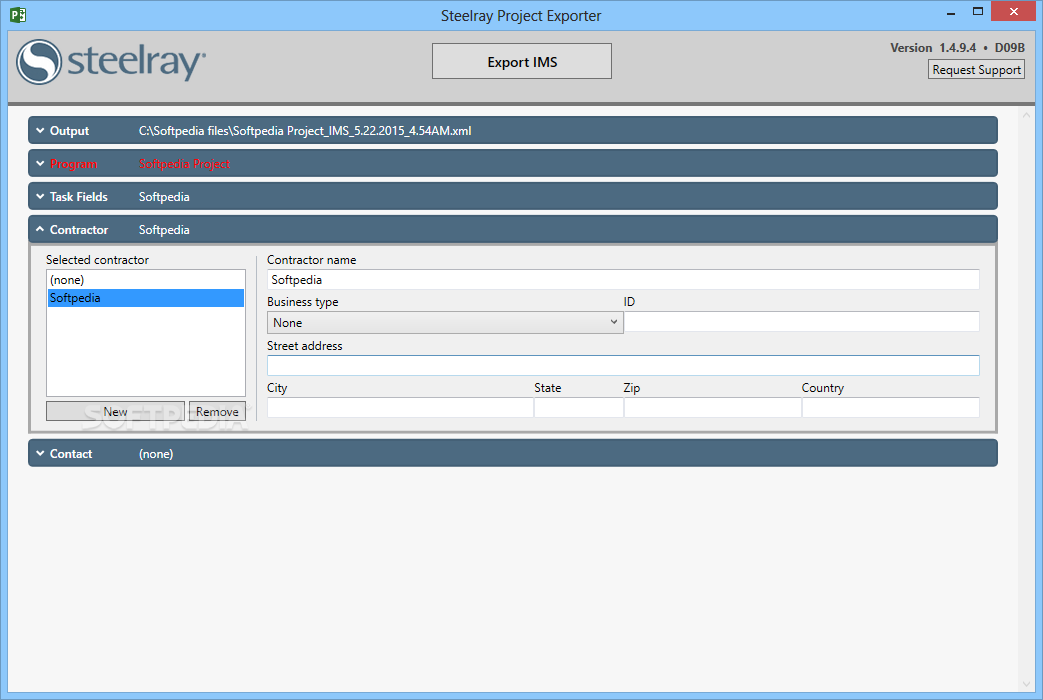The image size is (1043, 700).
Task: Expand the Output section chevron
Action: pos(40,130)
